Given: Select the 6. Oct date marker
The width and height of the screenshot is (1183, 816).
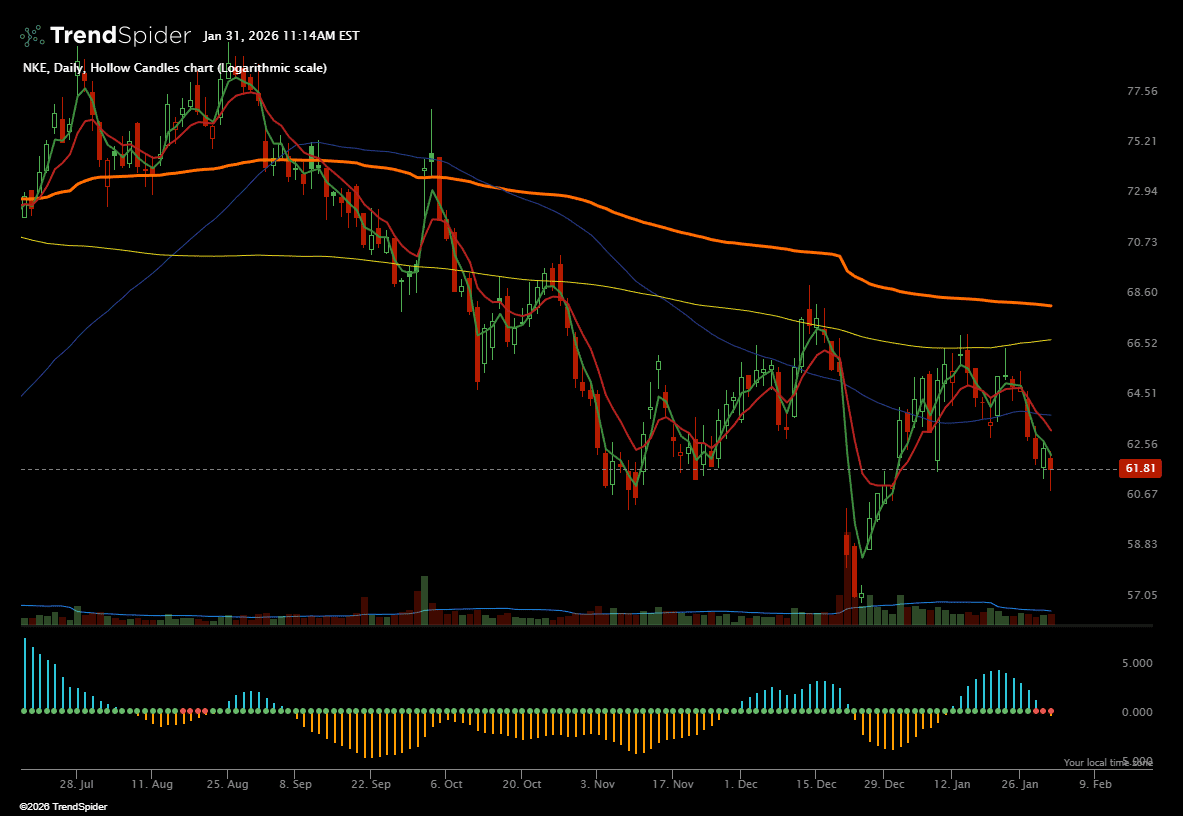Looking at the screenshot, I should (x=446, y=785).
